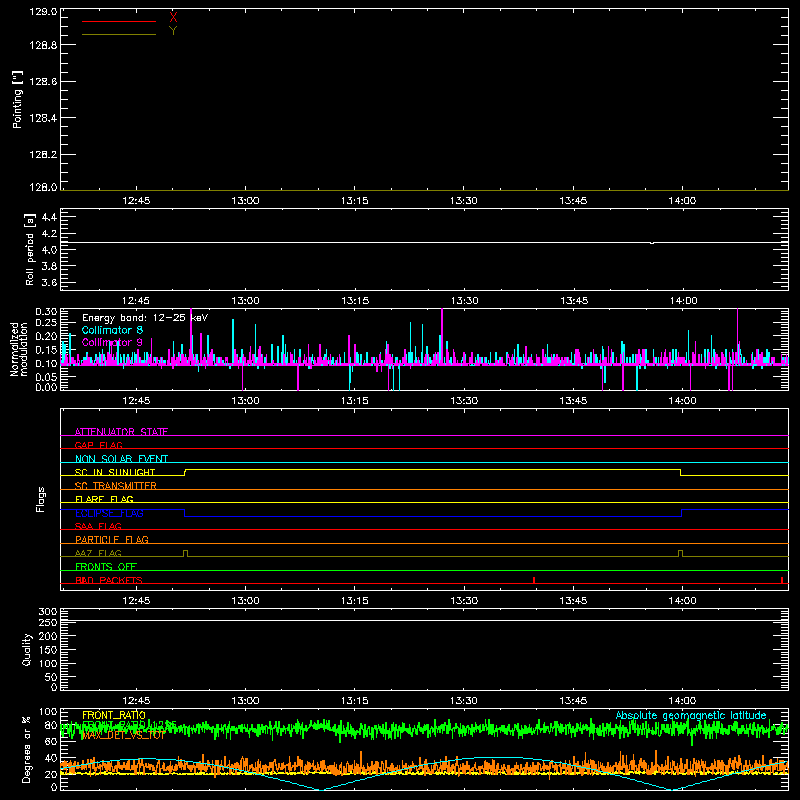Click 12:45 time label under Quality plot

coord(136,701)
